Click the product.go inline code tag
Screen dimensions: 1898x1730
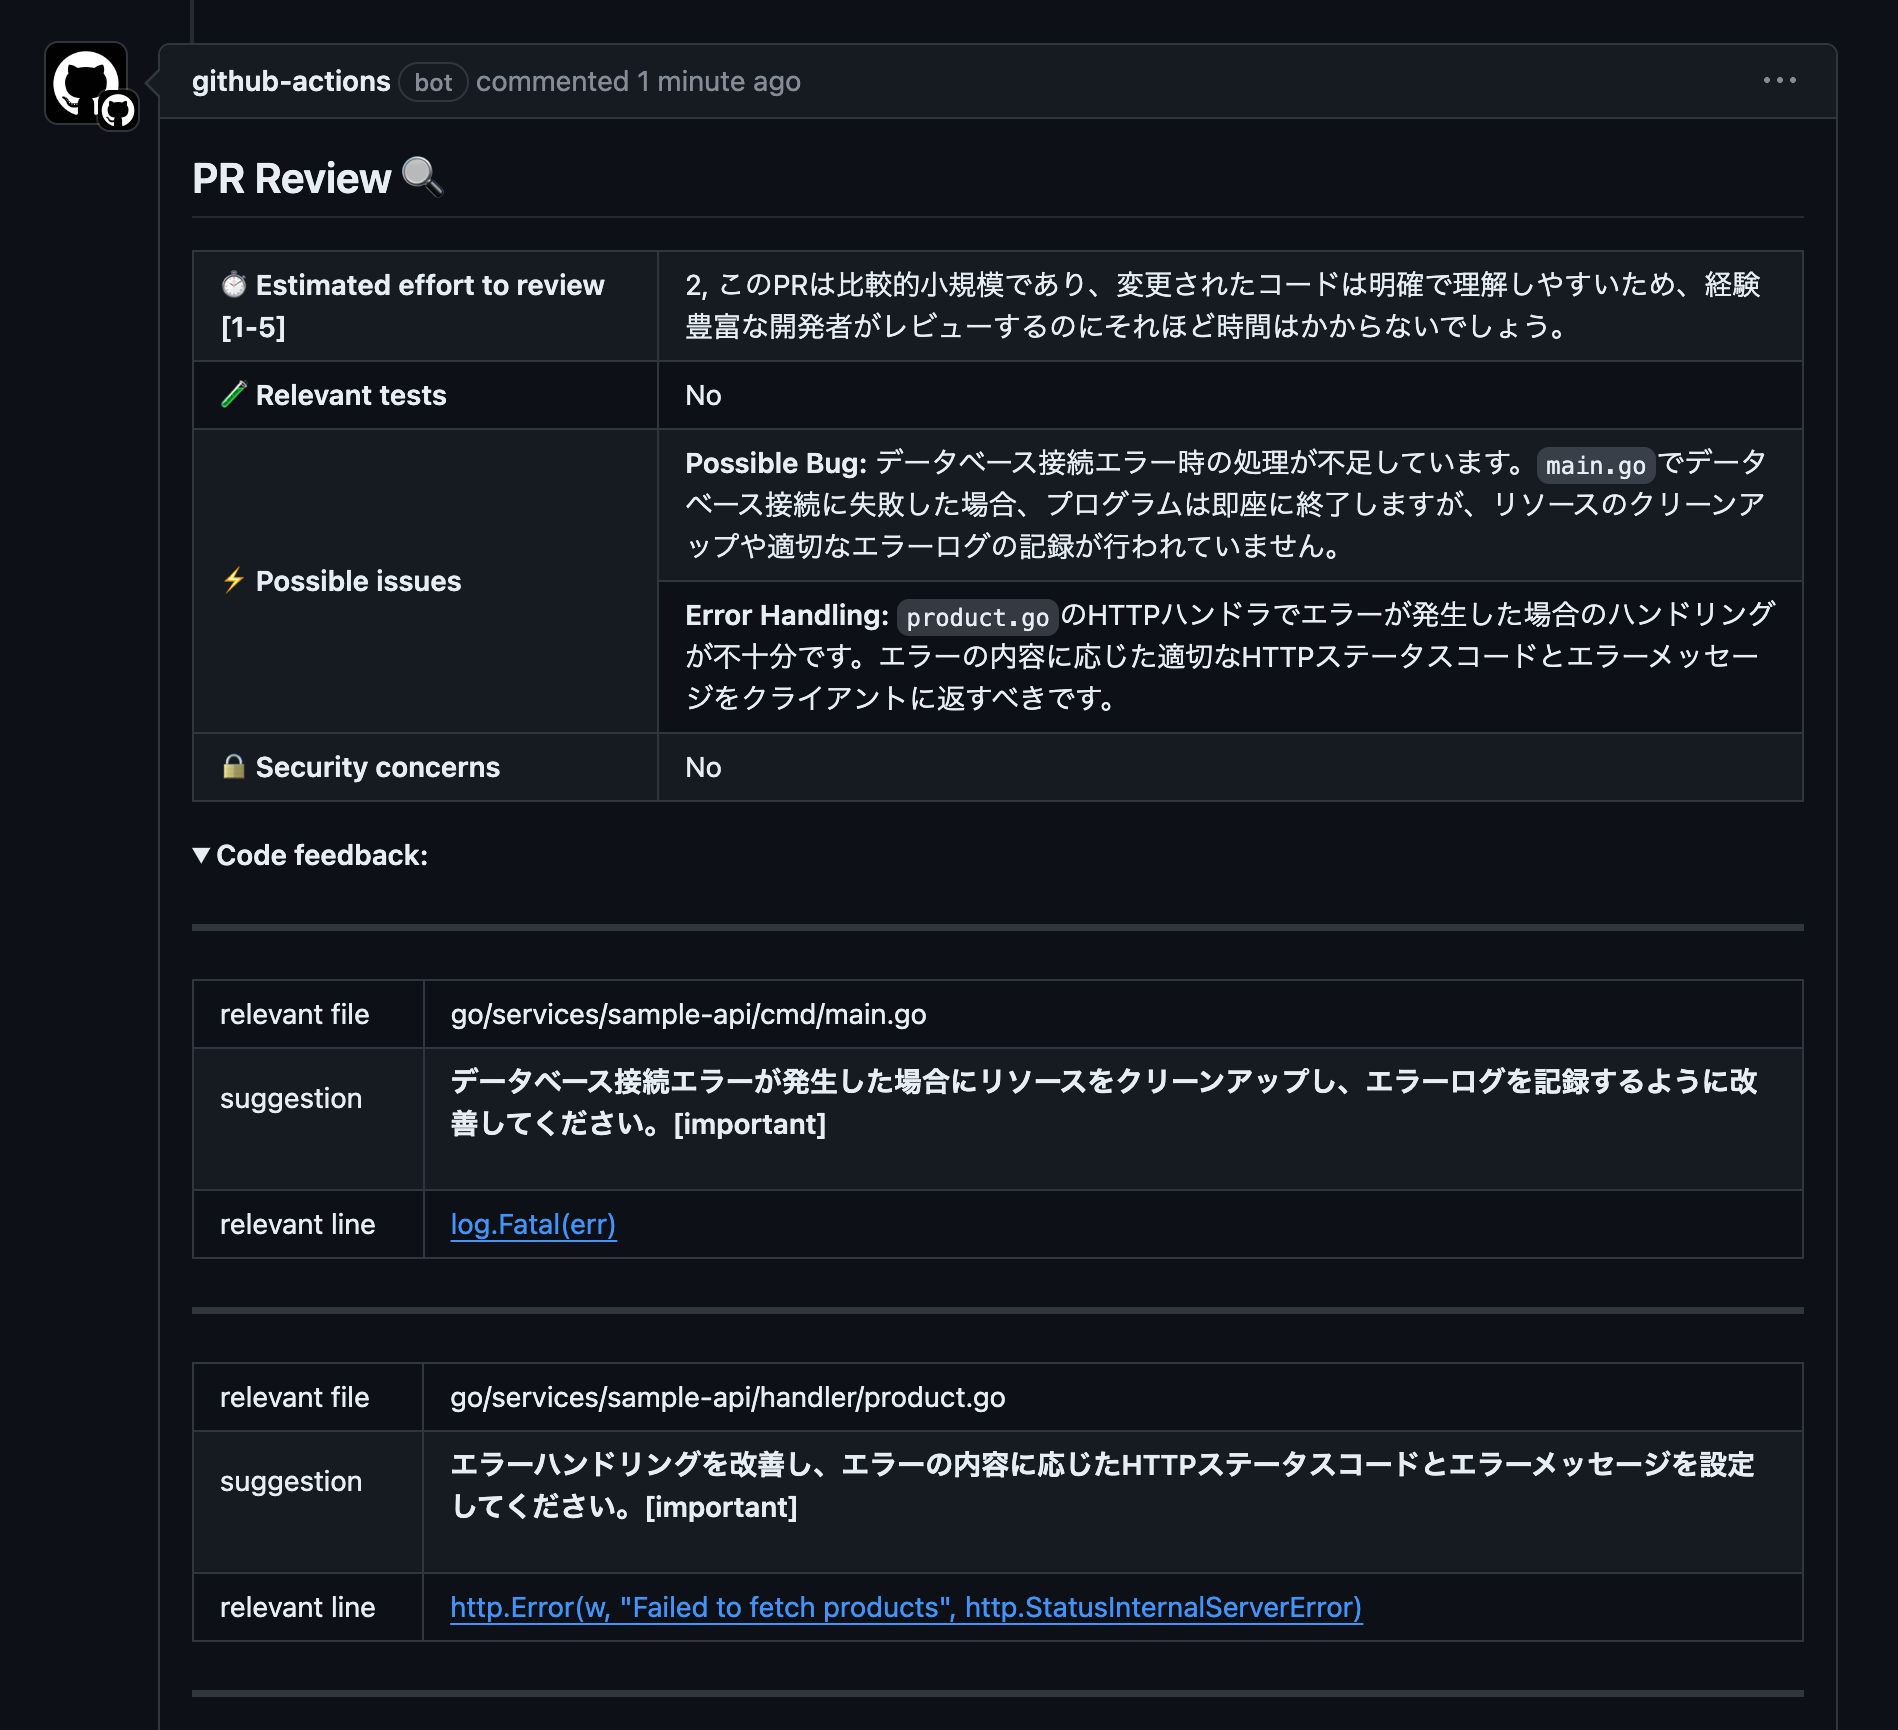(x=977, y=617)
